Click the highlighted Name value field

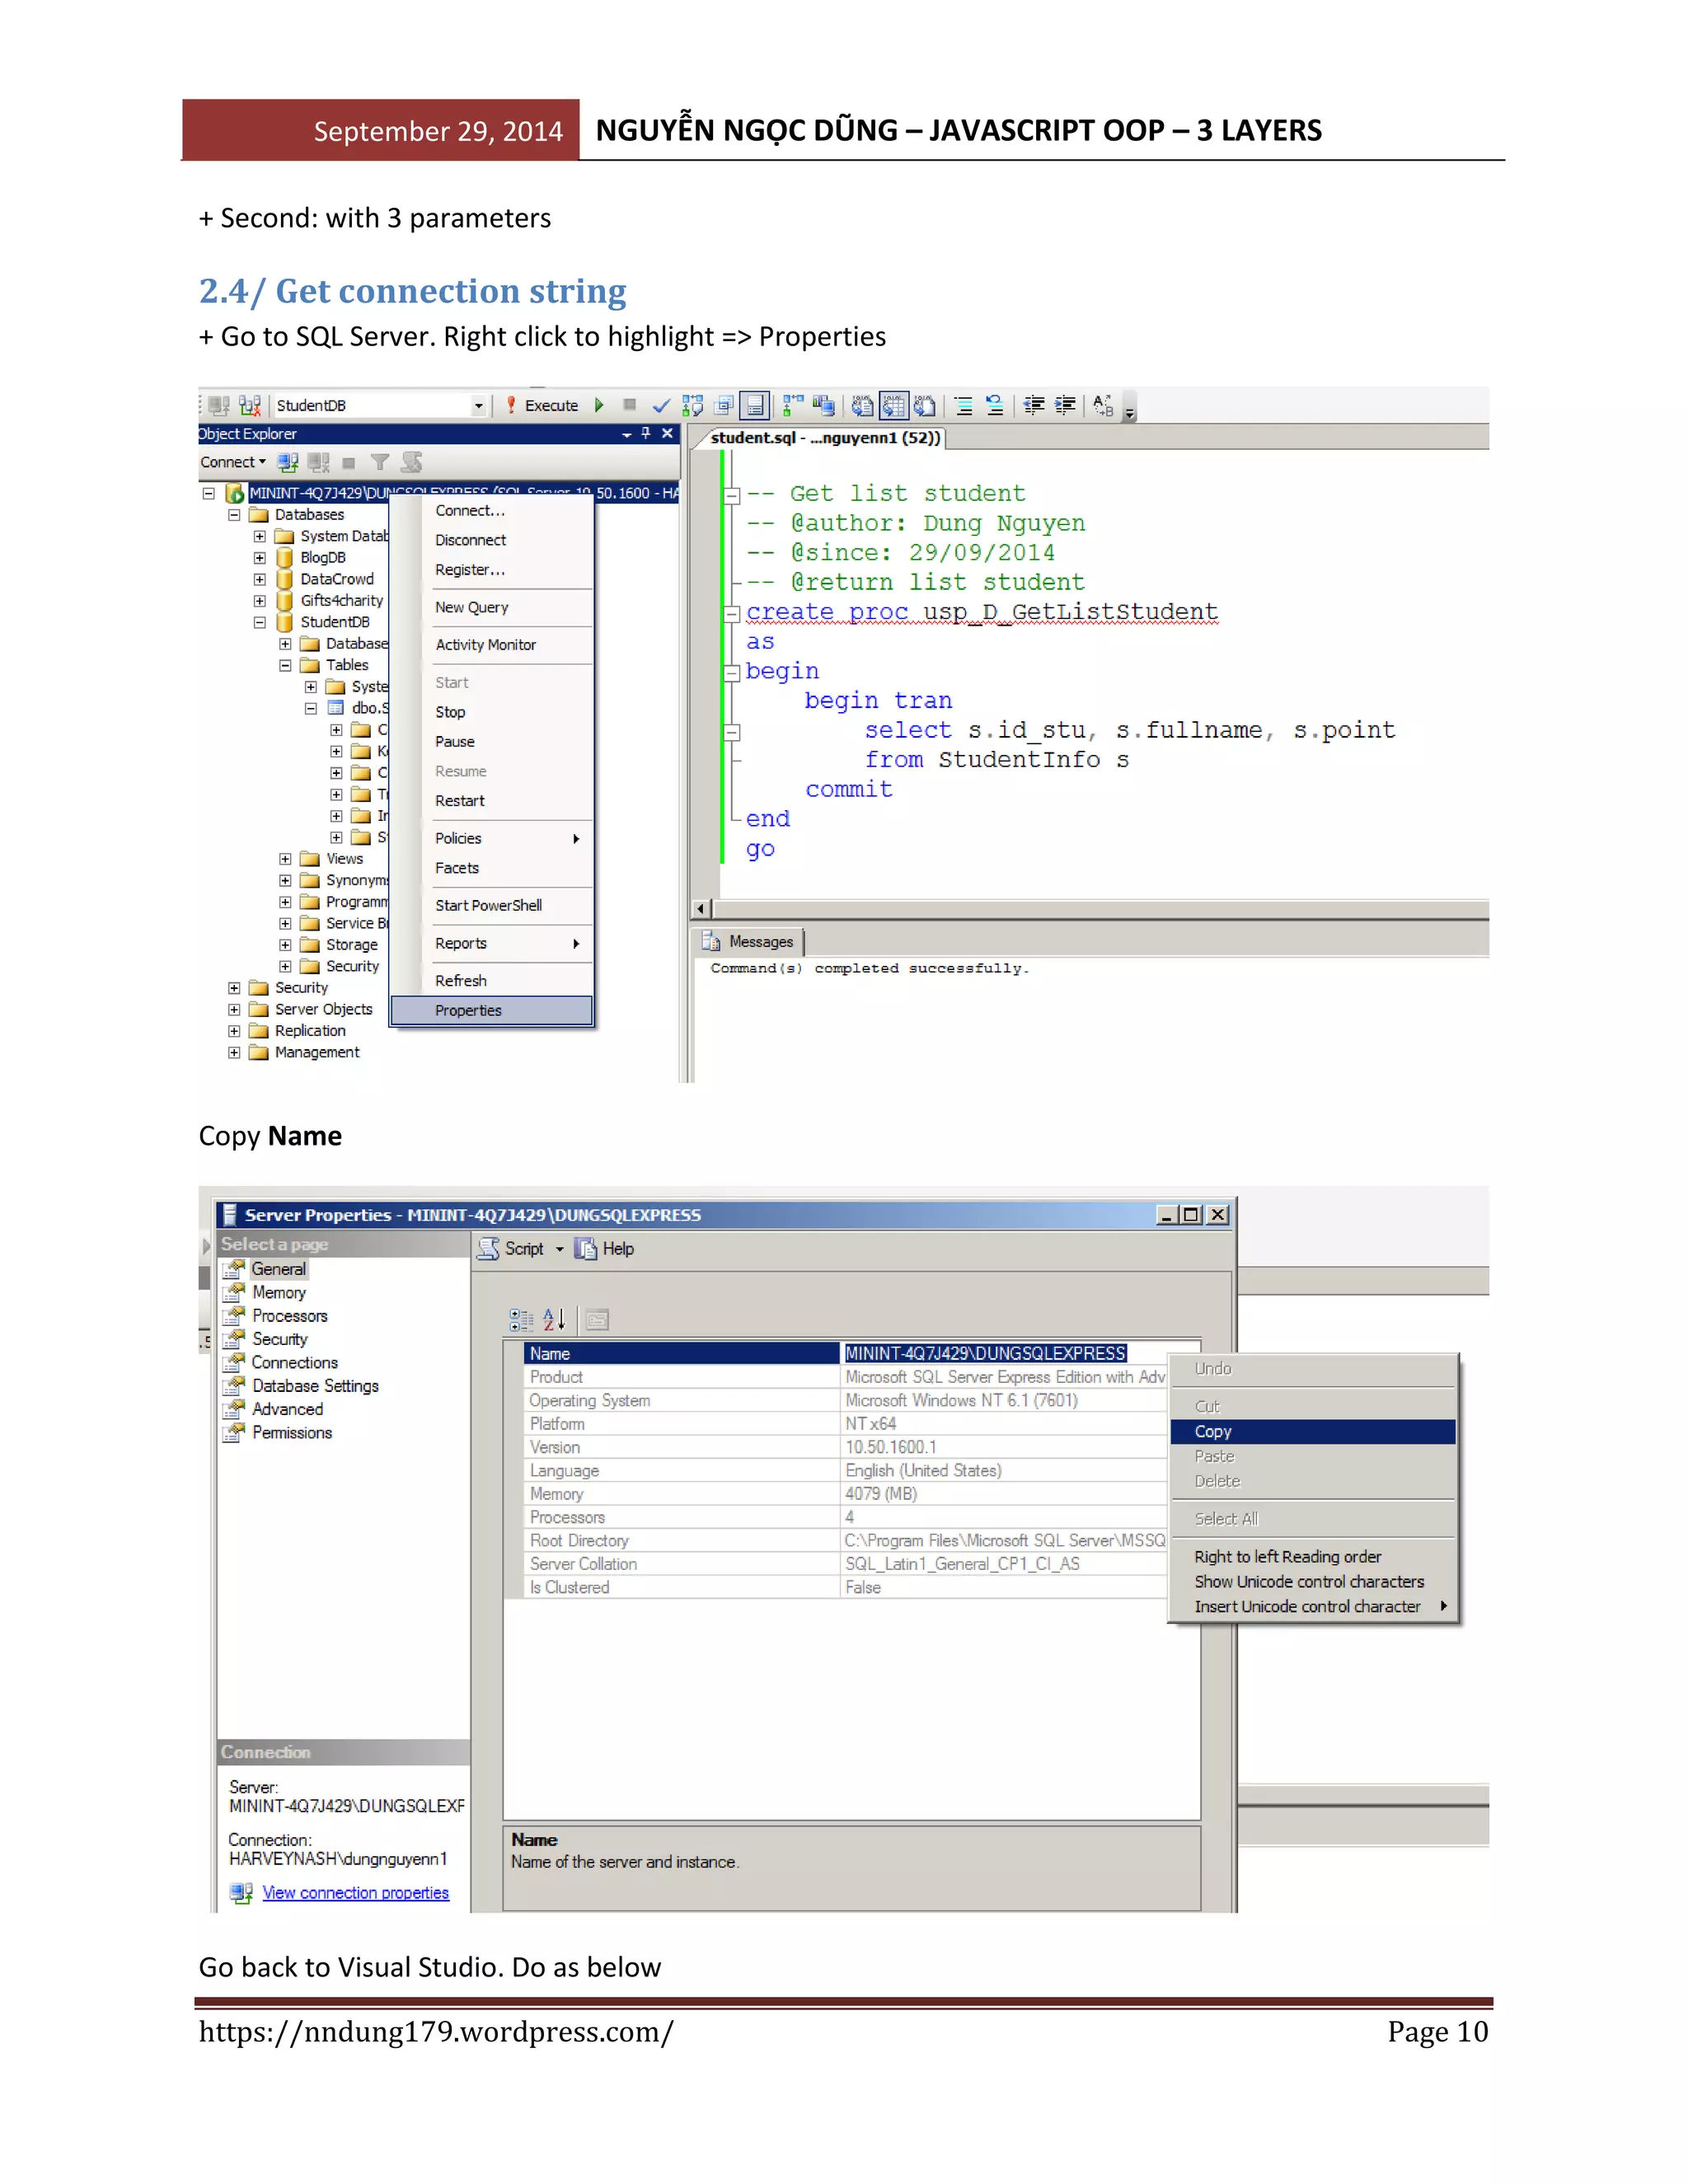coord(985,1353)
